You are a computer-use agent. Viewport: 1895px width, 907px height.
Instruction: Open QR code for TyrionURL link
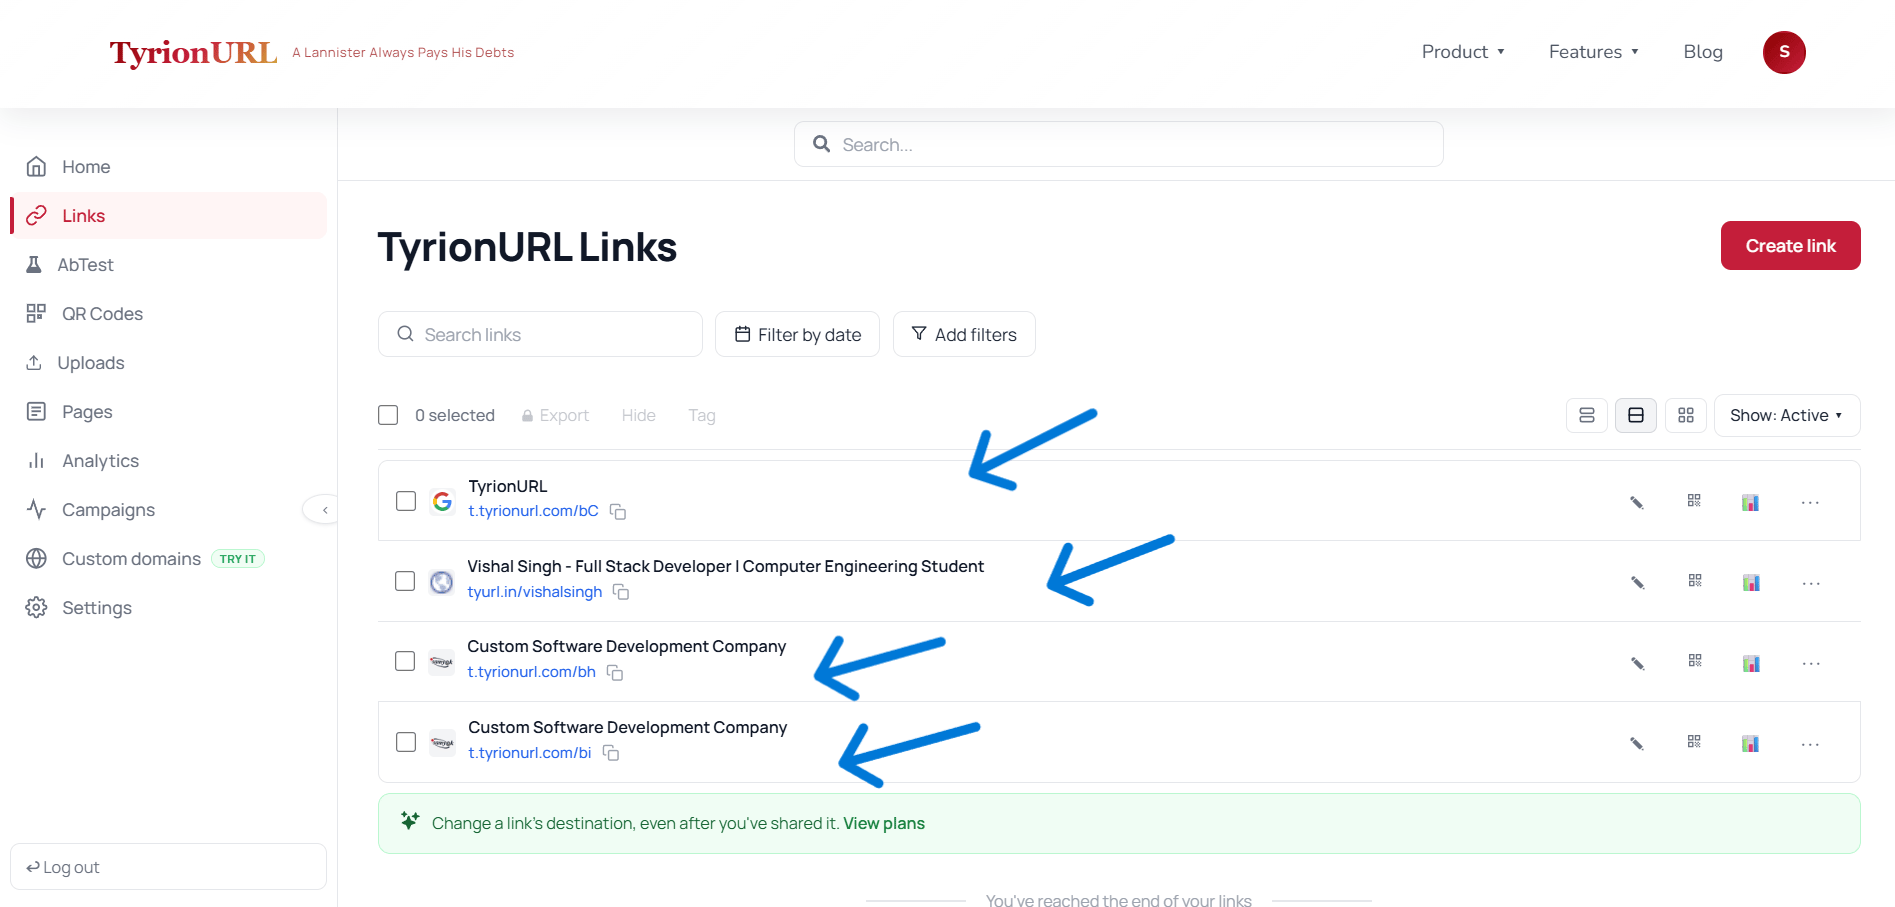coord(1694,500)
